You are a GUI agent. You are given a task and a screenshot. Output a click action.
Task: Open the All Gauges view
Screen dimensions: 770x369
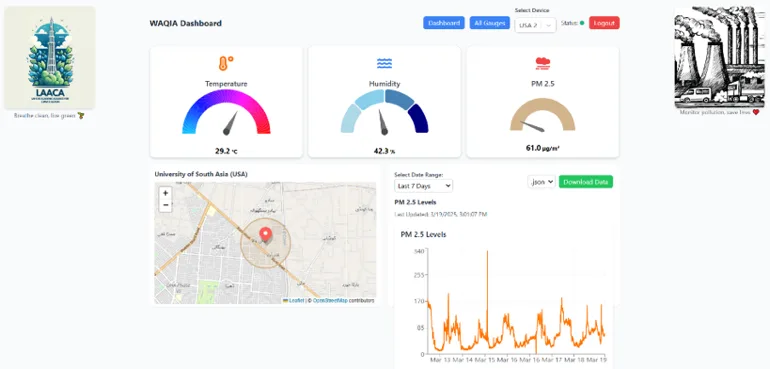coord(490,23)
